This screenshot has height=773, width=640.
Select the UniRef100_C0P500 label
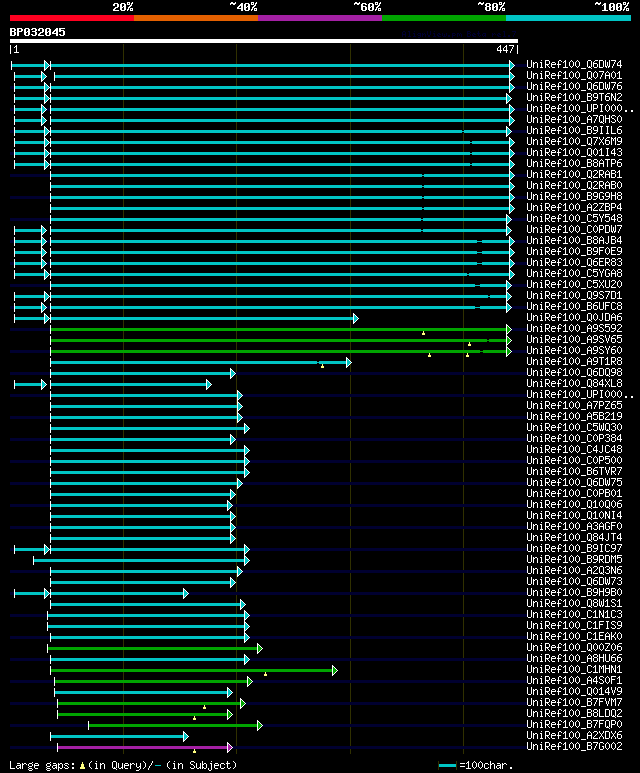[x=574, y=460]
